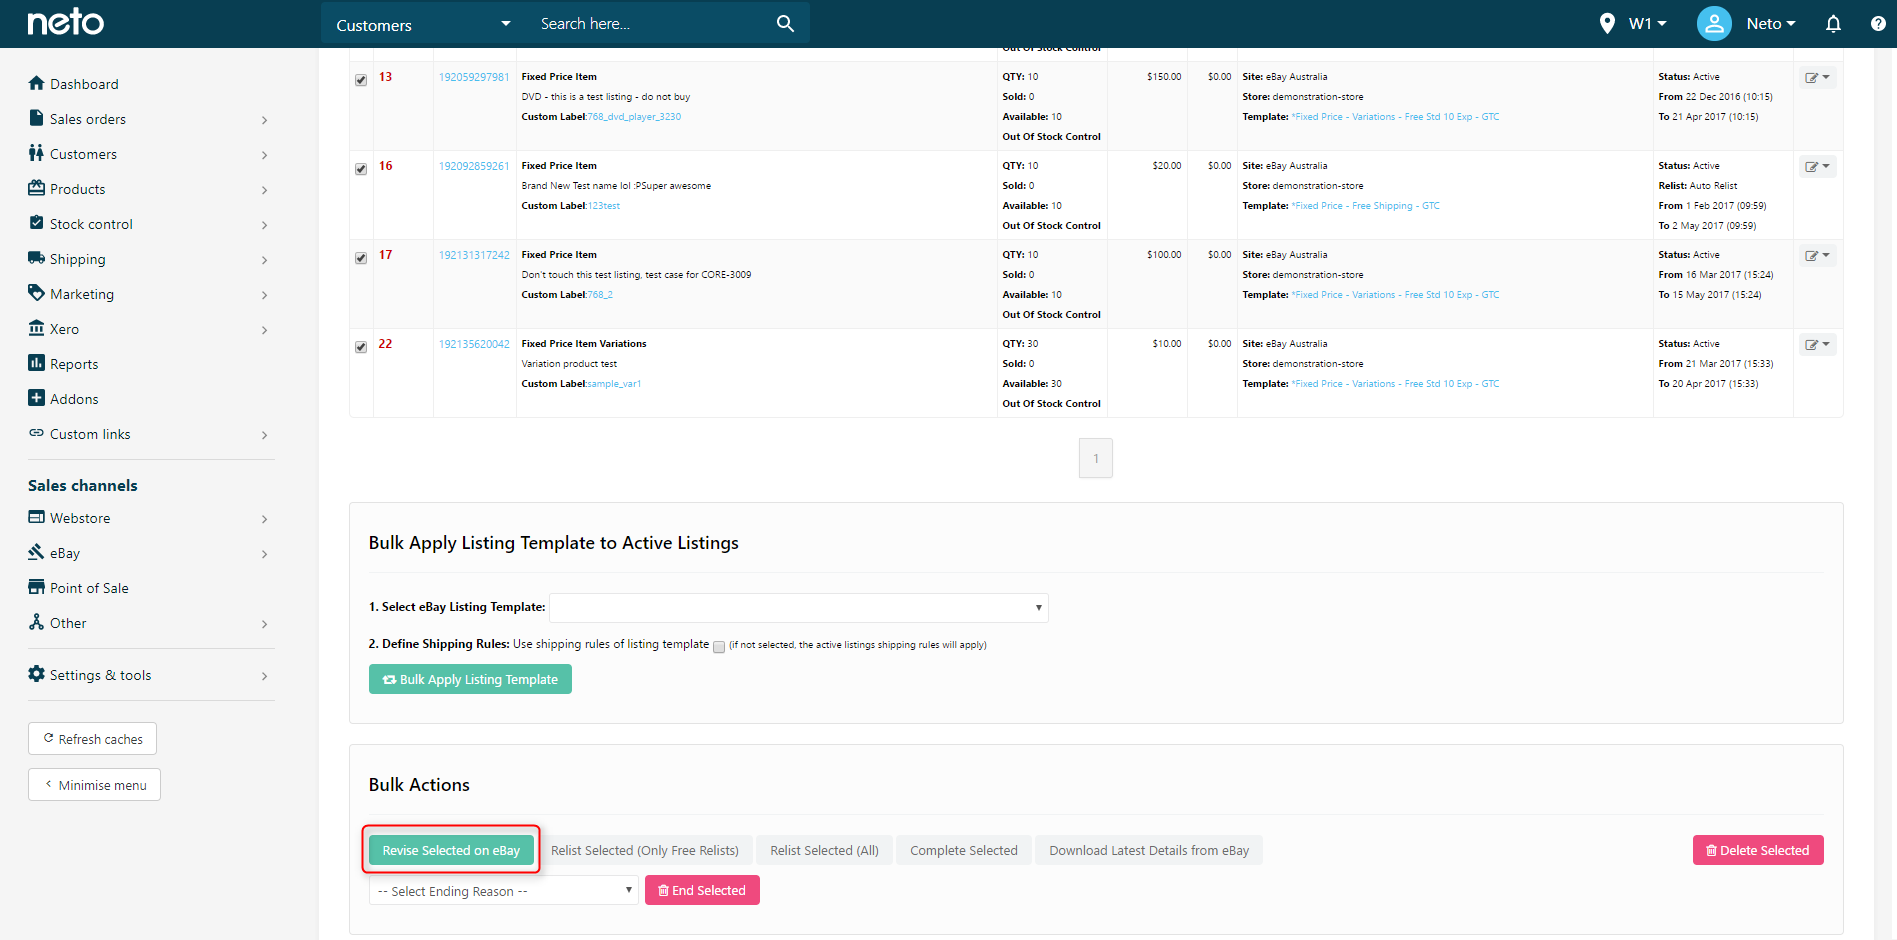The image size is (1897, 940).
Task: Click the search magnifier icon
Action: click(785, 23)
